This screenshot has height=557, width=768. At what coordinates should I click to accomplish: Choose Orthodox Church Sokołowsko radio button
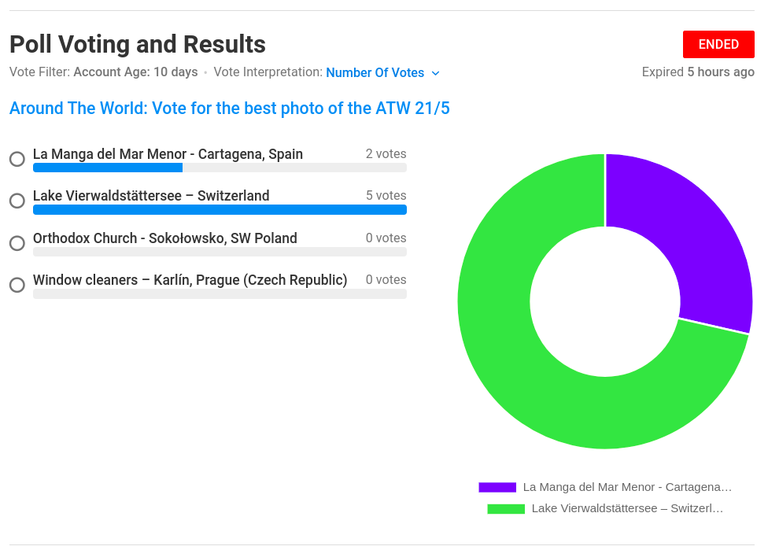pos(17,243)
